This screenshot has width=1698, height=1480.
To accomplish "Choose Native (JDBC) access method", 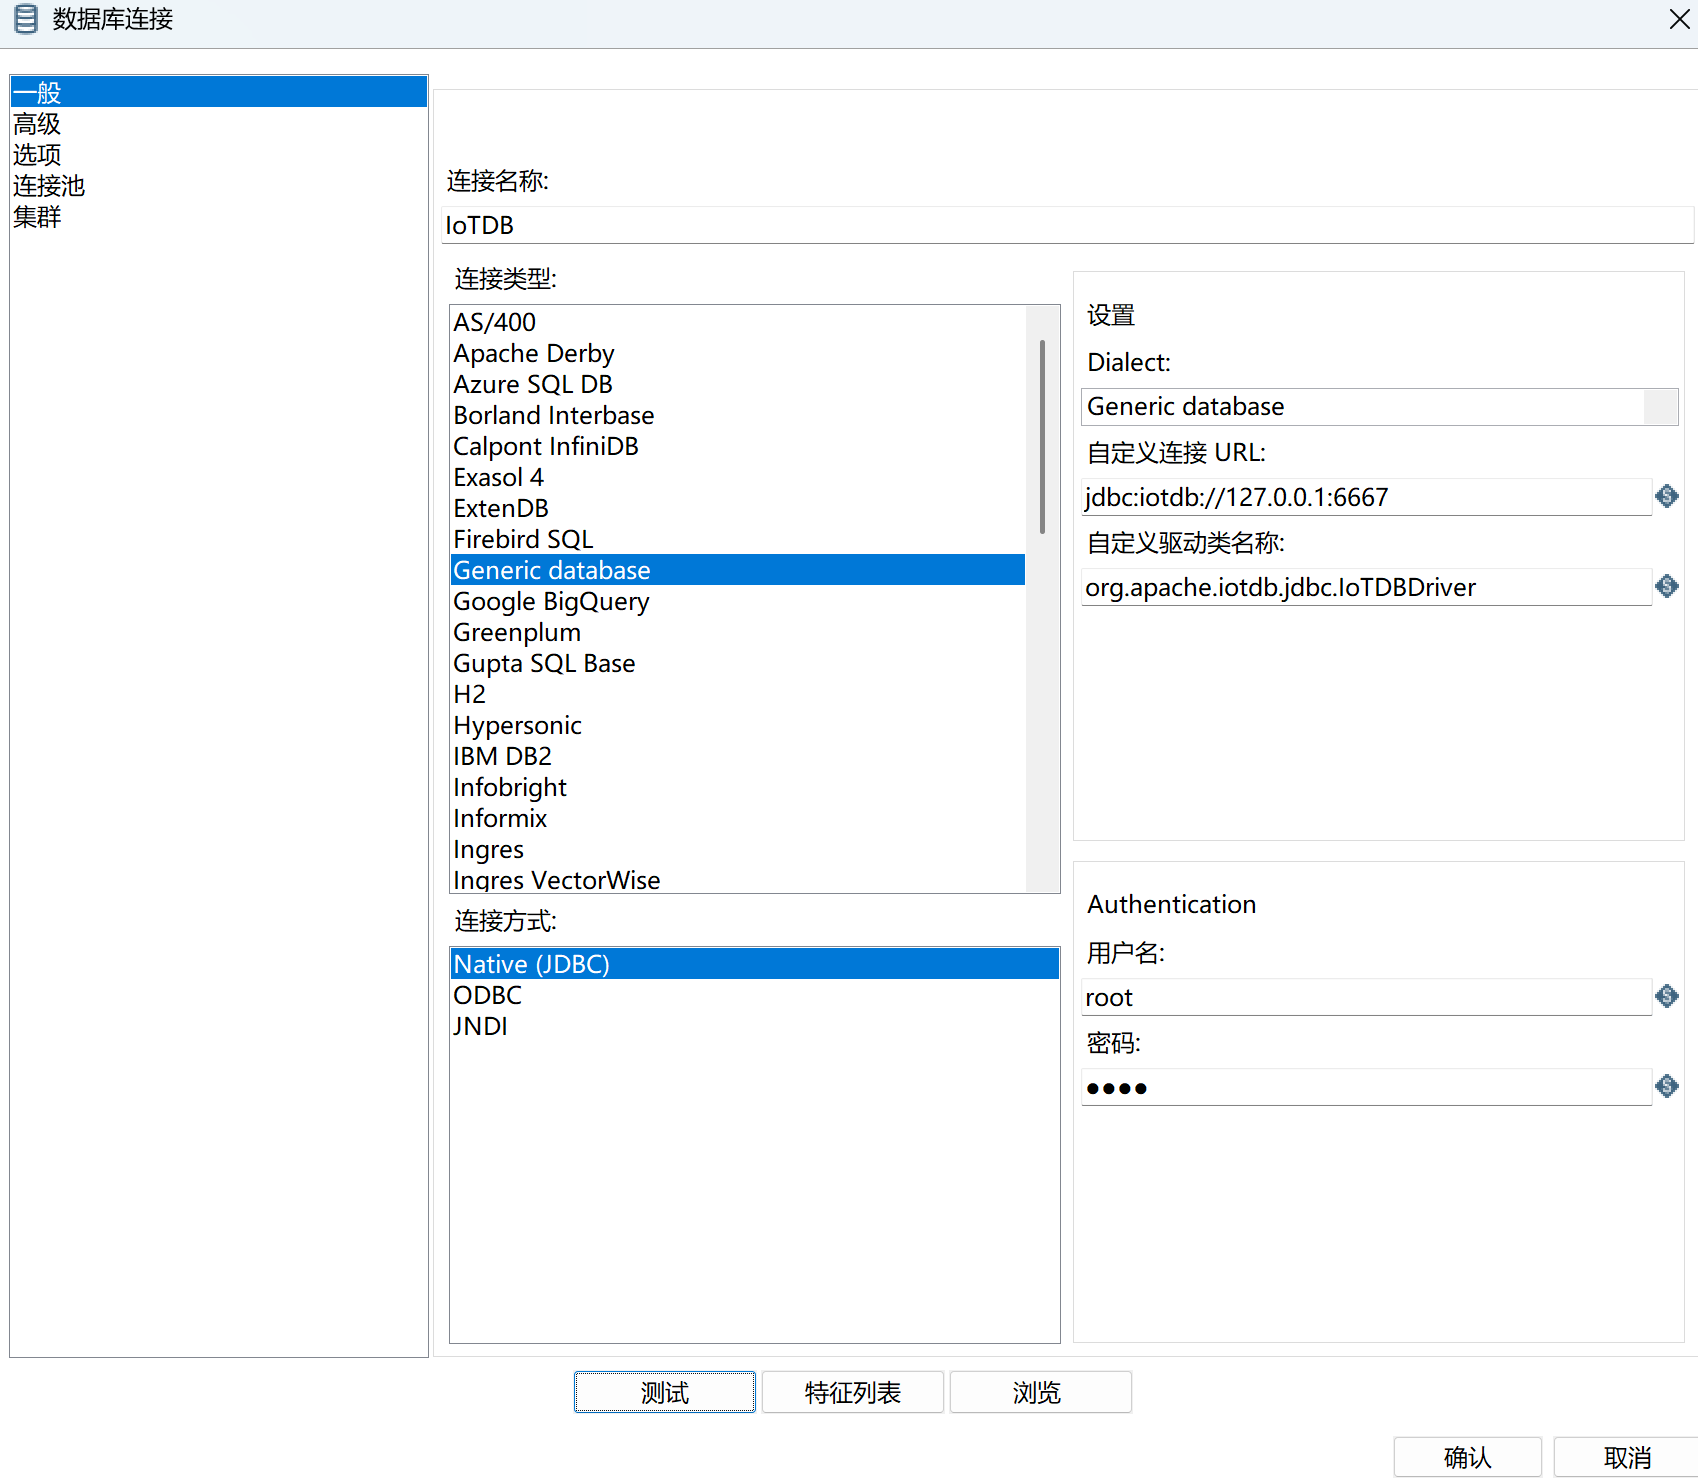I will 755,964.
